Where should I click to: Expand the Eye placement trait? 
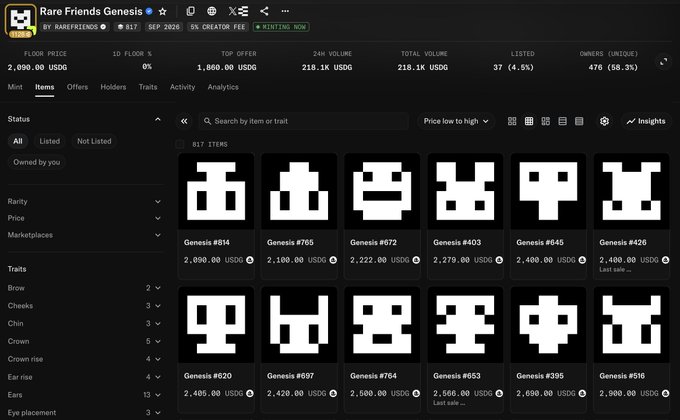(84, 413)
